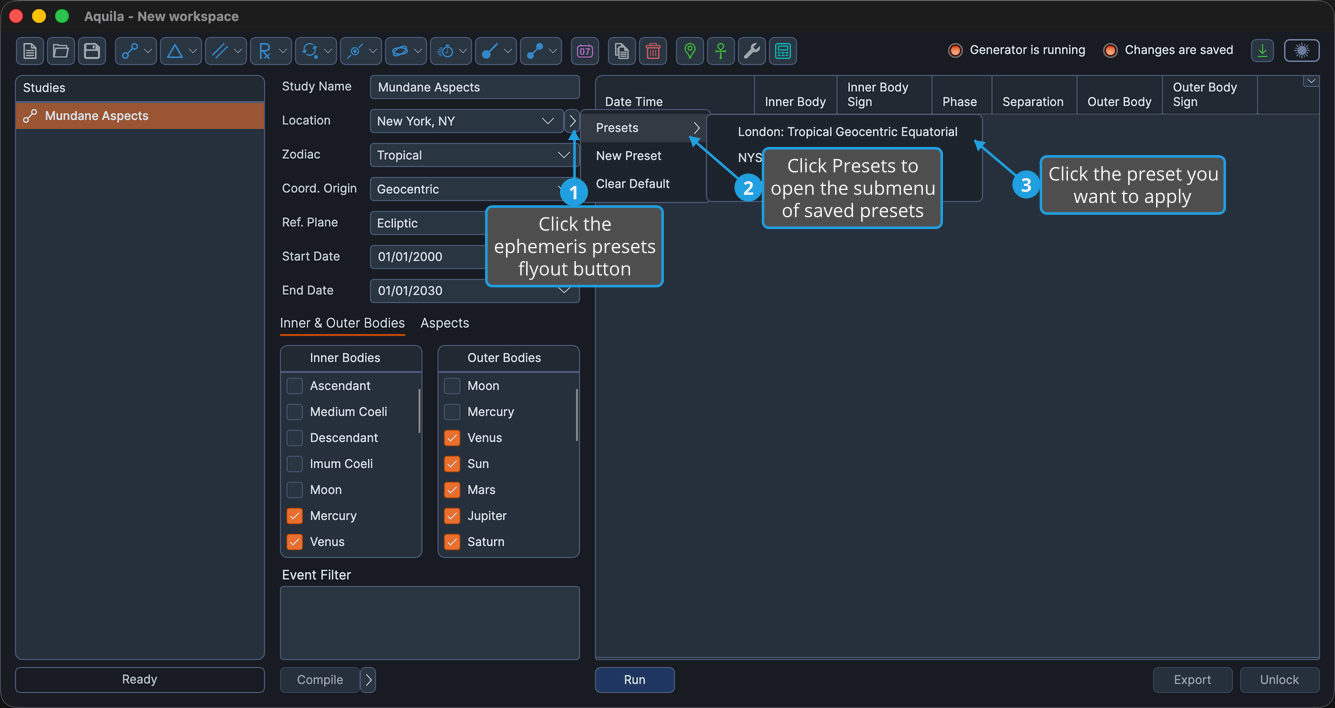Click the duplicate copy pages icon
Screen dimensions: 1335x708
coord(622,51)
